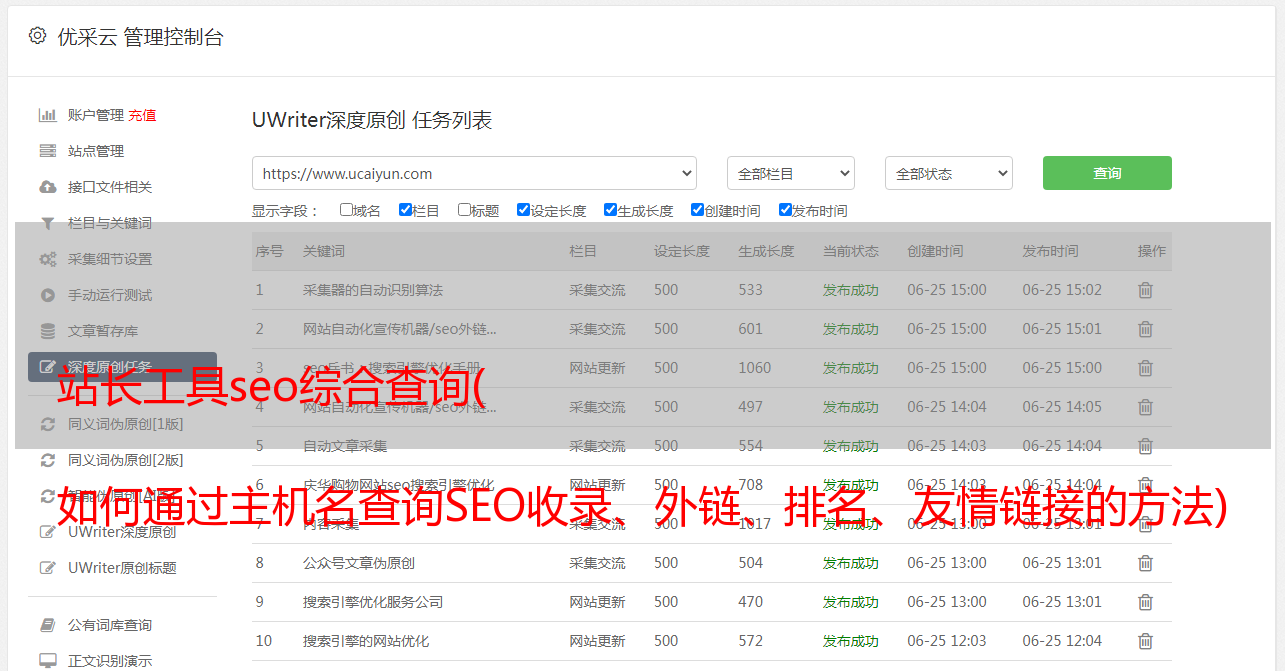
Task: Click the edit icon for UWriter原创标题
Action: point(47,568)
